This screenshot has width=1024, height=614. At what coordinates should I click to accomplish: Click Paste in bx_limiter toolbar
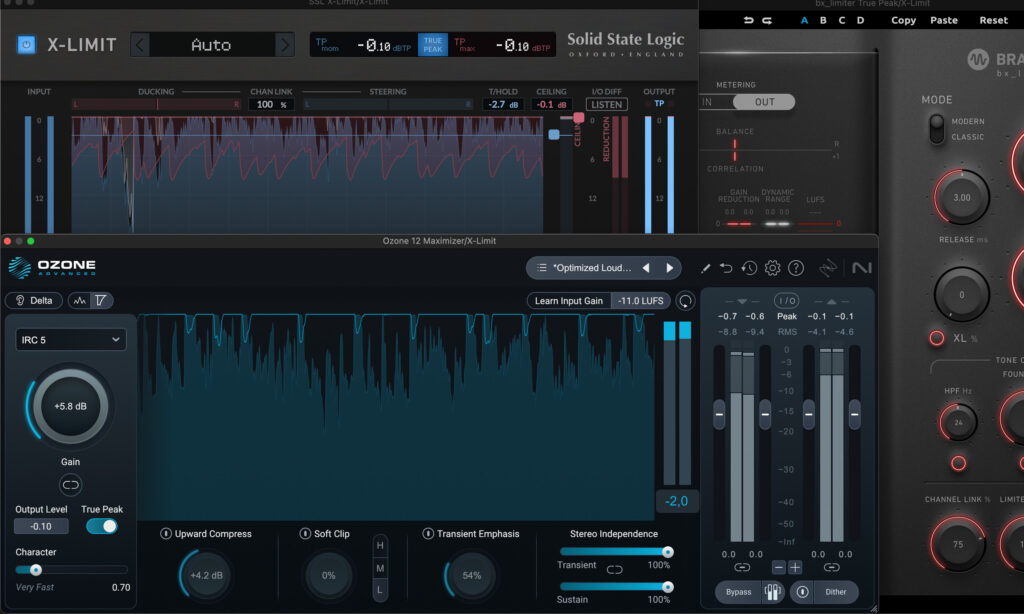click(944, 20)
